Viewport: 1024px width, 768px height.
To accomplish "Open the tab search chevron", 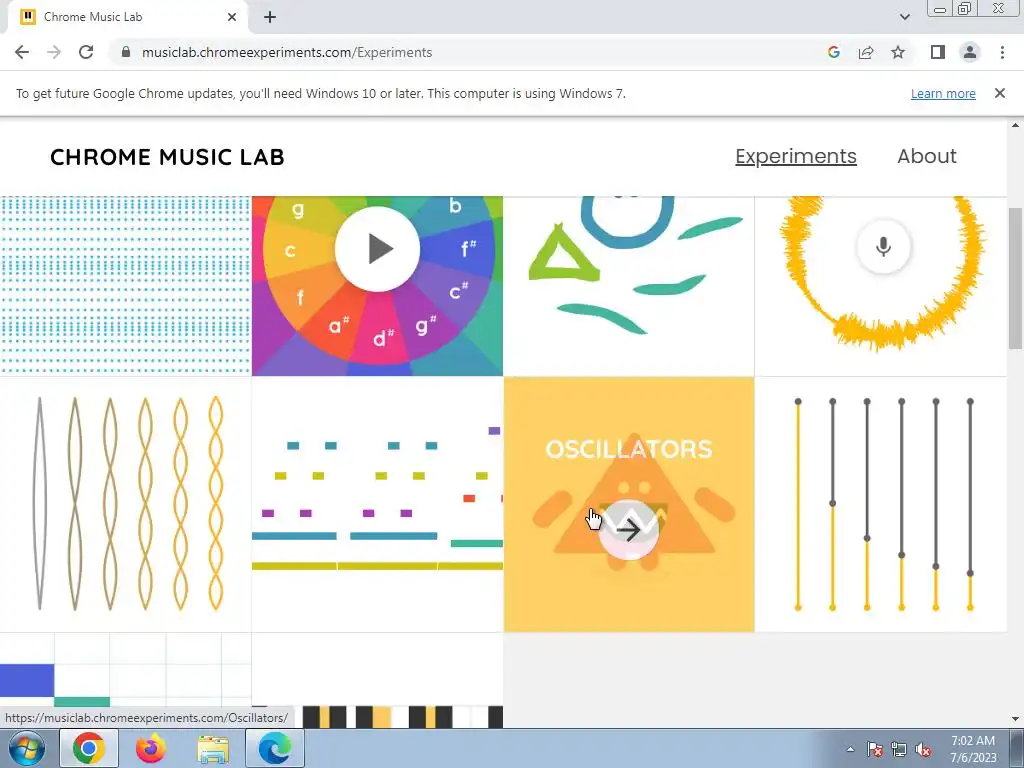I will [904, 17].
